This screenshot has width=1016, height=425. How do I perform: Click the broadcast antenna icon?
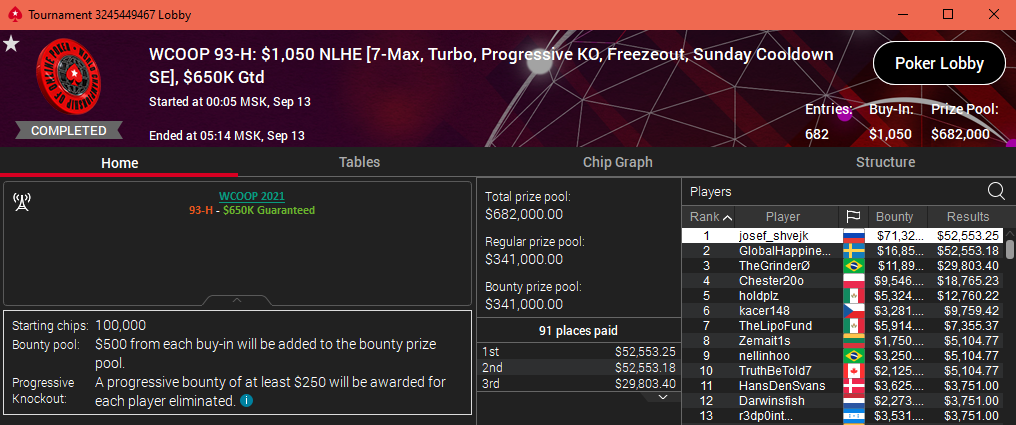pos(22,202)
